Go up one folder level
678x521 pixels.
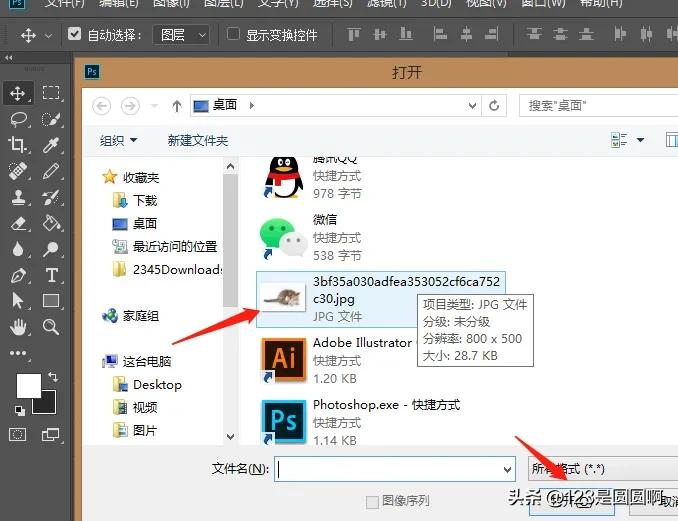176,105
